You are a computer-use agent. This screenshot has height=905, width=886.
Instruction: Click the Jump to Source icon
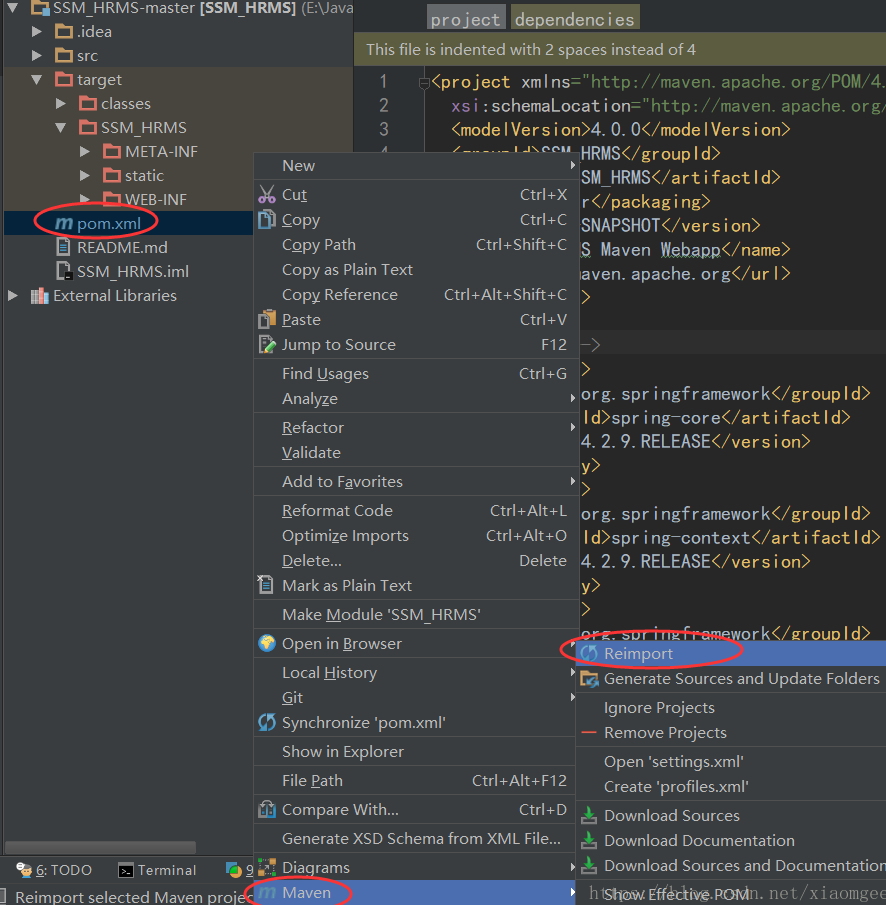coord(267,345)
